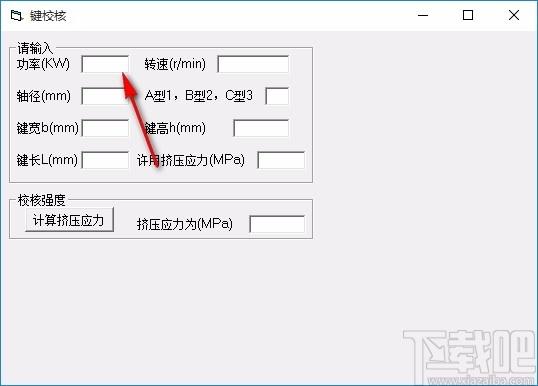The image size is (538, 386).
Task: Click the A型1，B型2，C型3 label text
Action: click(x=199, y=96)
